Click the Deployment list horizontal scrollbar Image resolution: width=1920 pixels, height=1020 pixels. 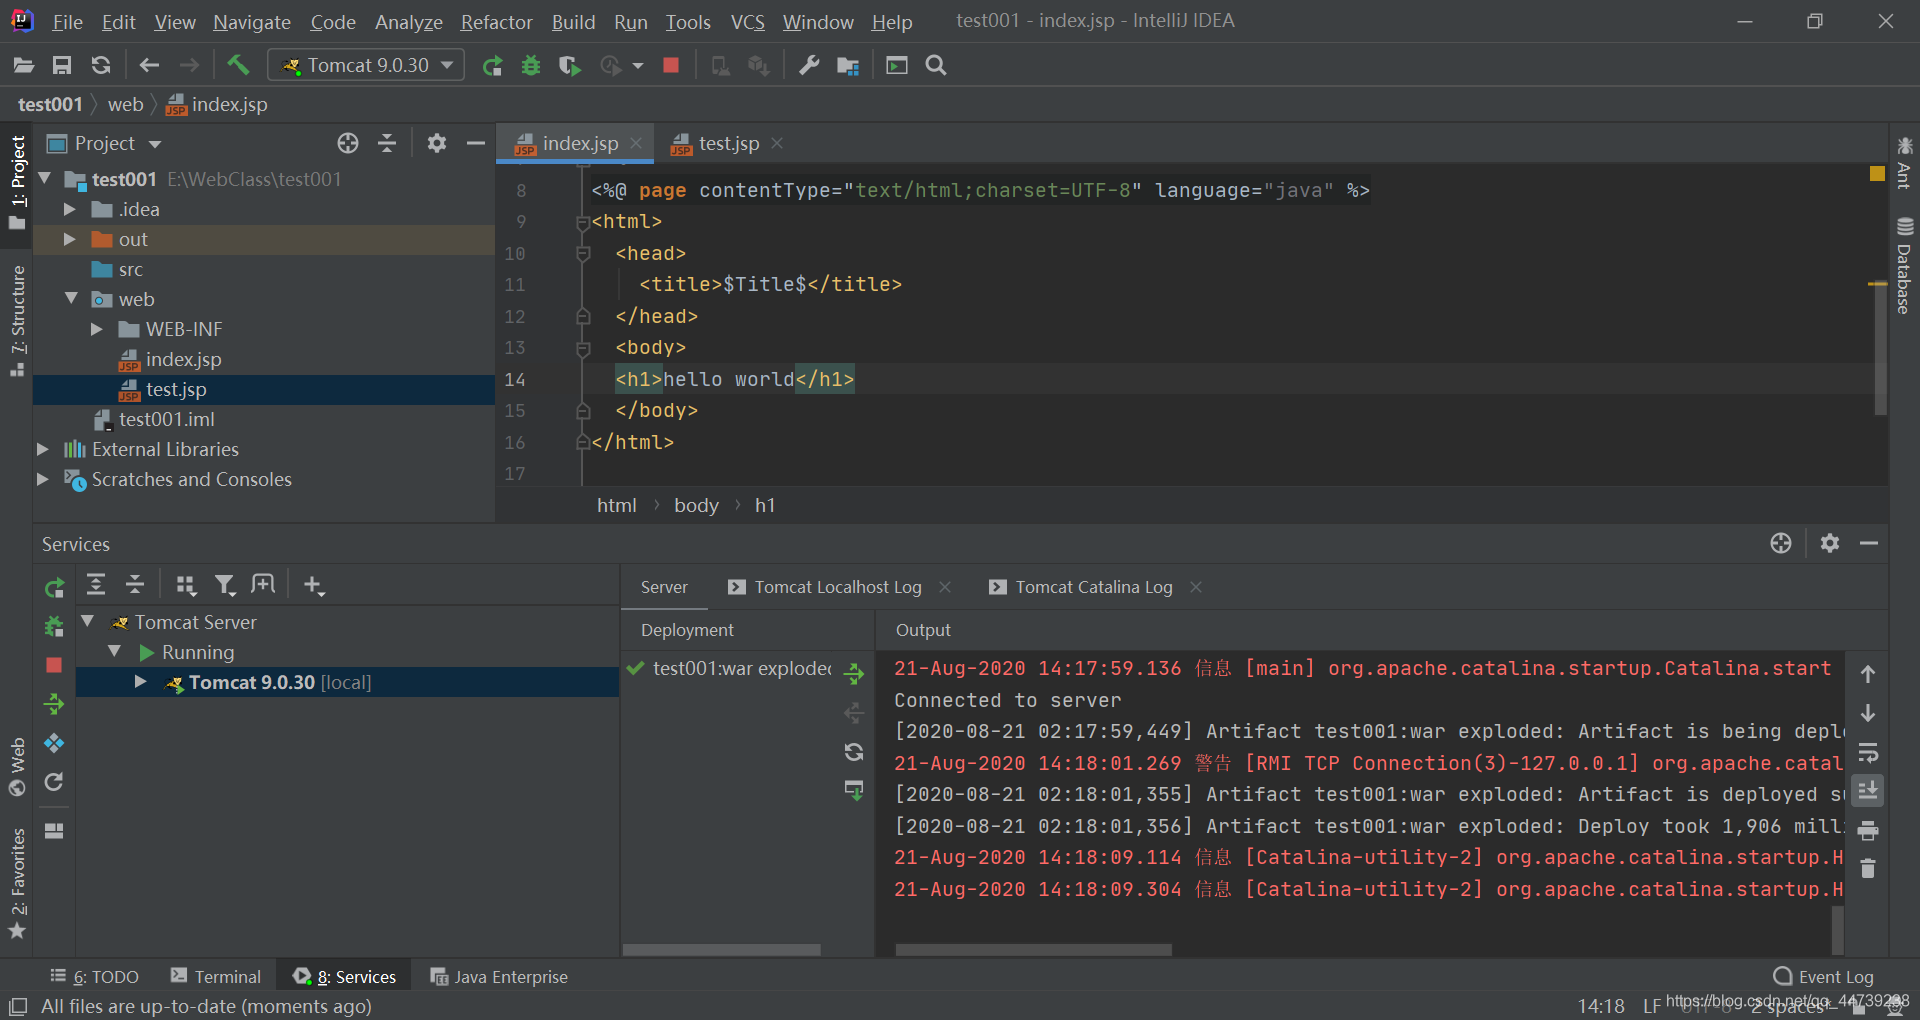click(721, 949)
